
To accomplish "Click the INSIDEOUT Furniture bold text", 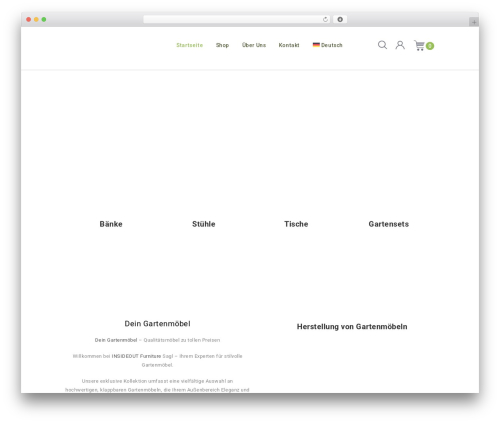I will [x=136, y=356].
